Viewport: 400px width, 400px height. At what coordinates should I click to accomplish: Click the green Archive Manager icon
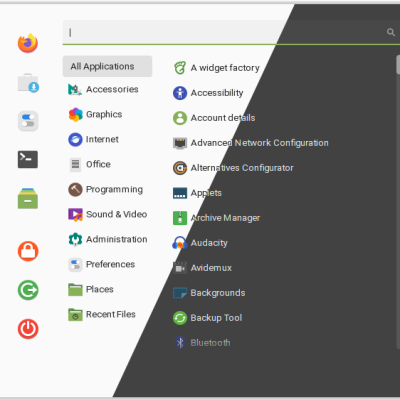click(x=180, y=218)
